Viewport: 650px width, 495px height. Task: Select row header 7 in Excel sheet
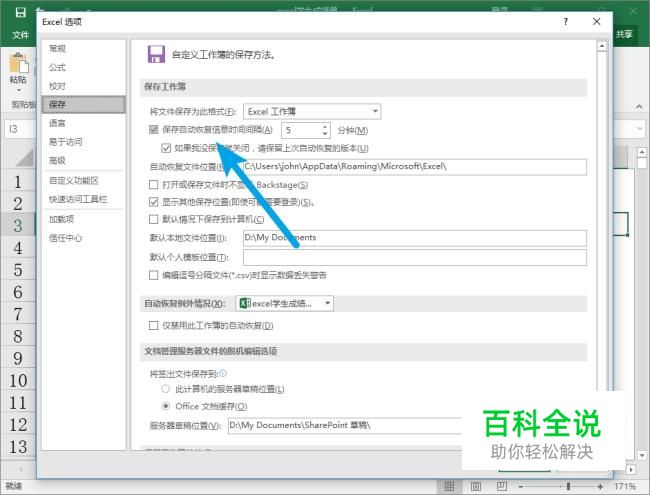click(x=18, y=314)
